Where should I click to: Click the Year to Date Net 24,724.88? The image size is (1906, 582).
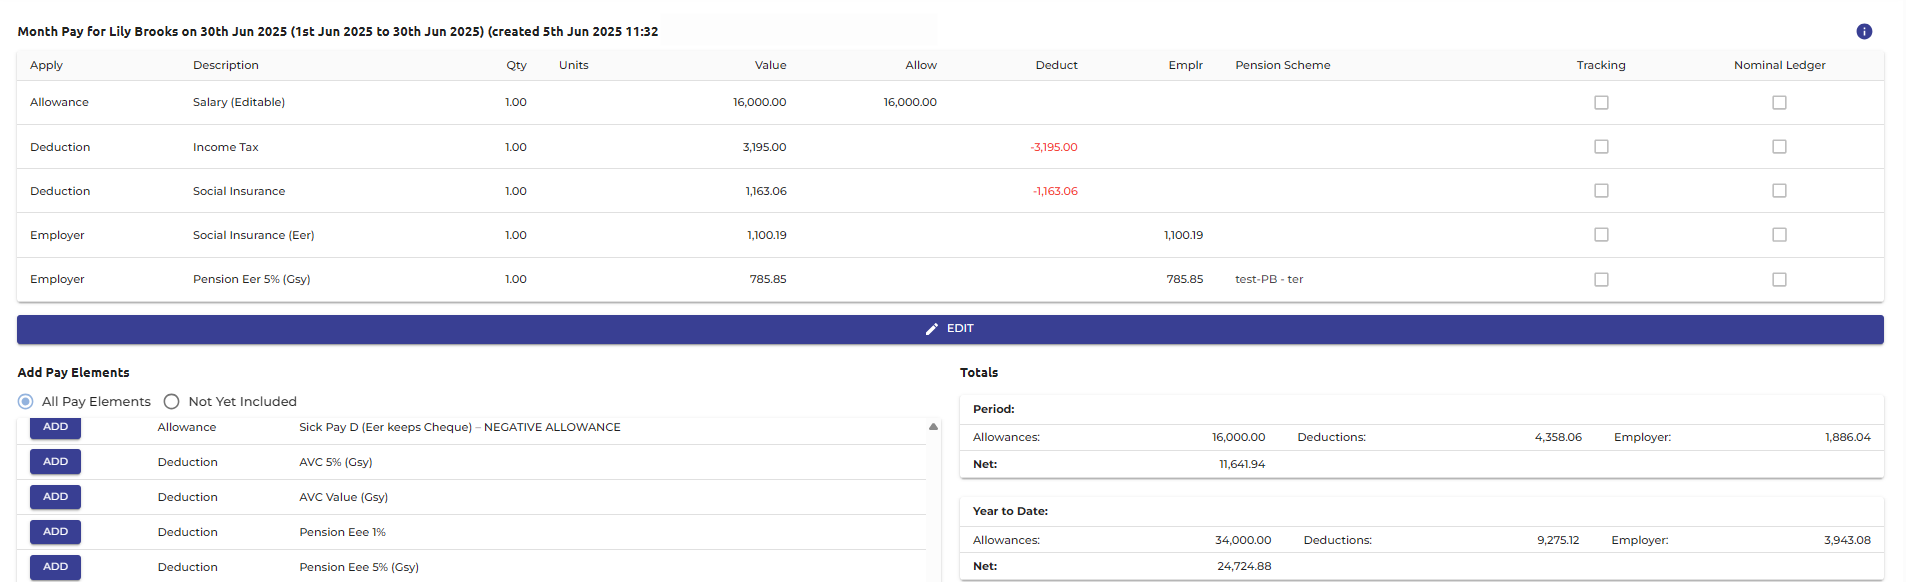[1244, 566]
